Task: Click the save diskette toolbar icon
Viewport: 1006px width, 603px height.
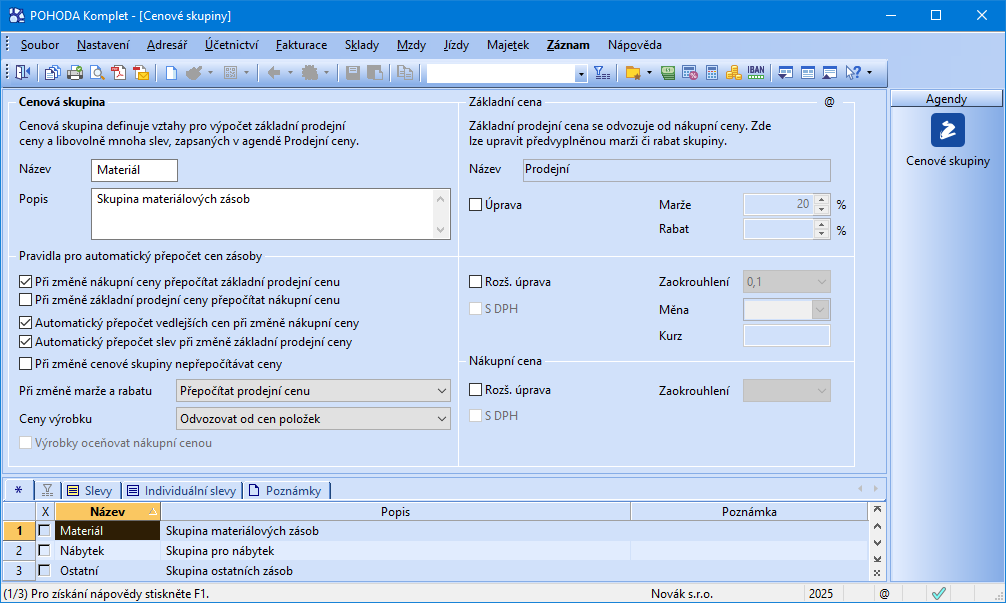Action: pyautogui.click(x=353, y=72)
